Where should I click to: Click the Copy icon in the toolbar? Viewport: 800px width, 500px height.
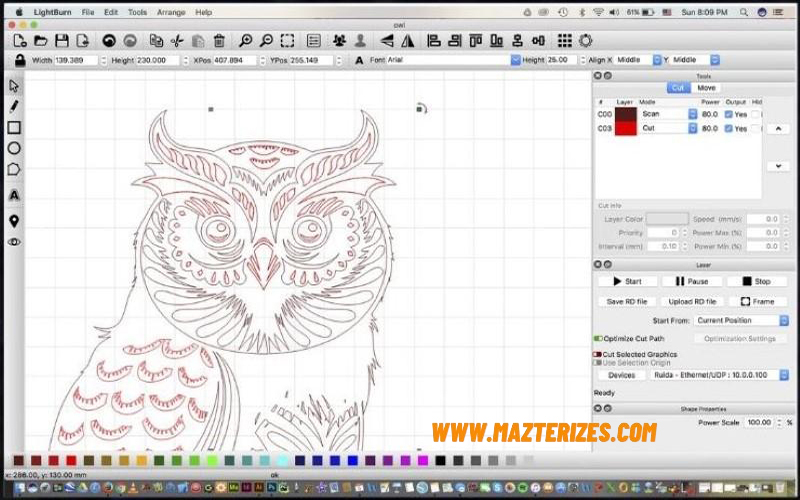point(156,41)
